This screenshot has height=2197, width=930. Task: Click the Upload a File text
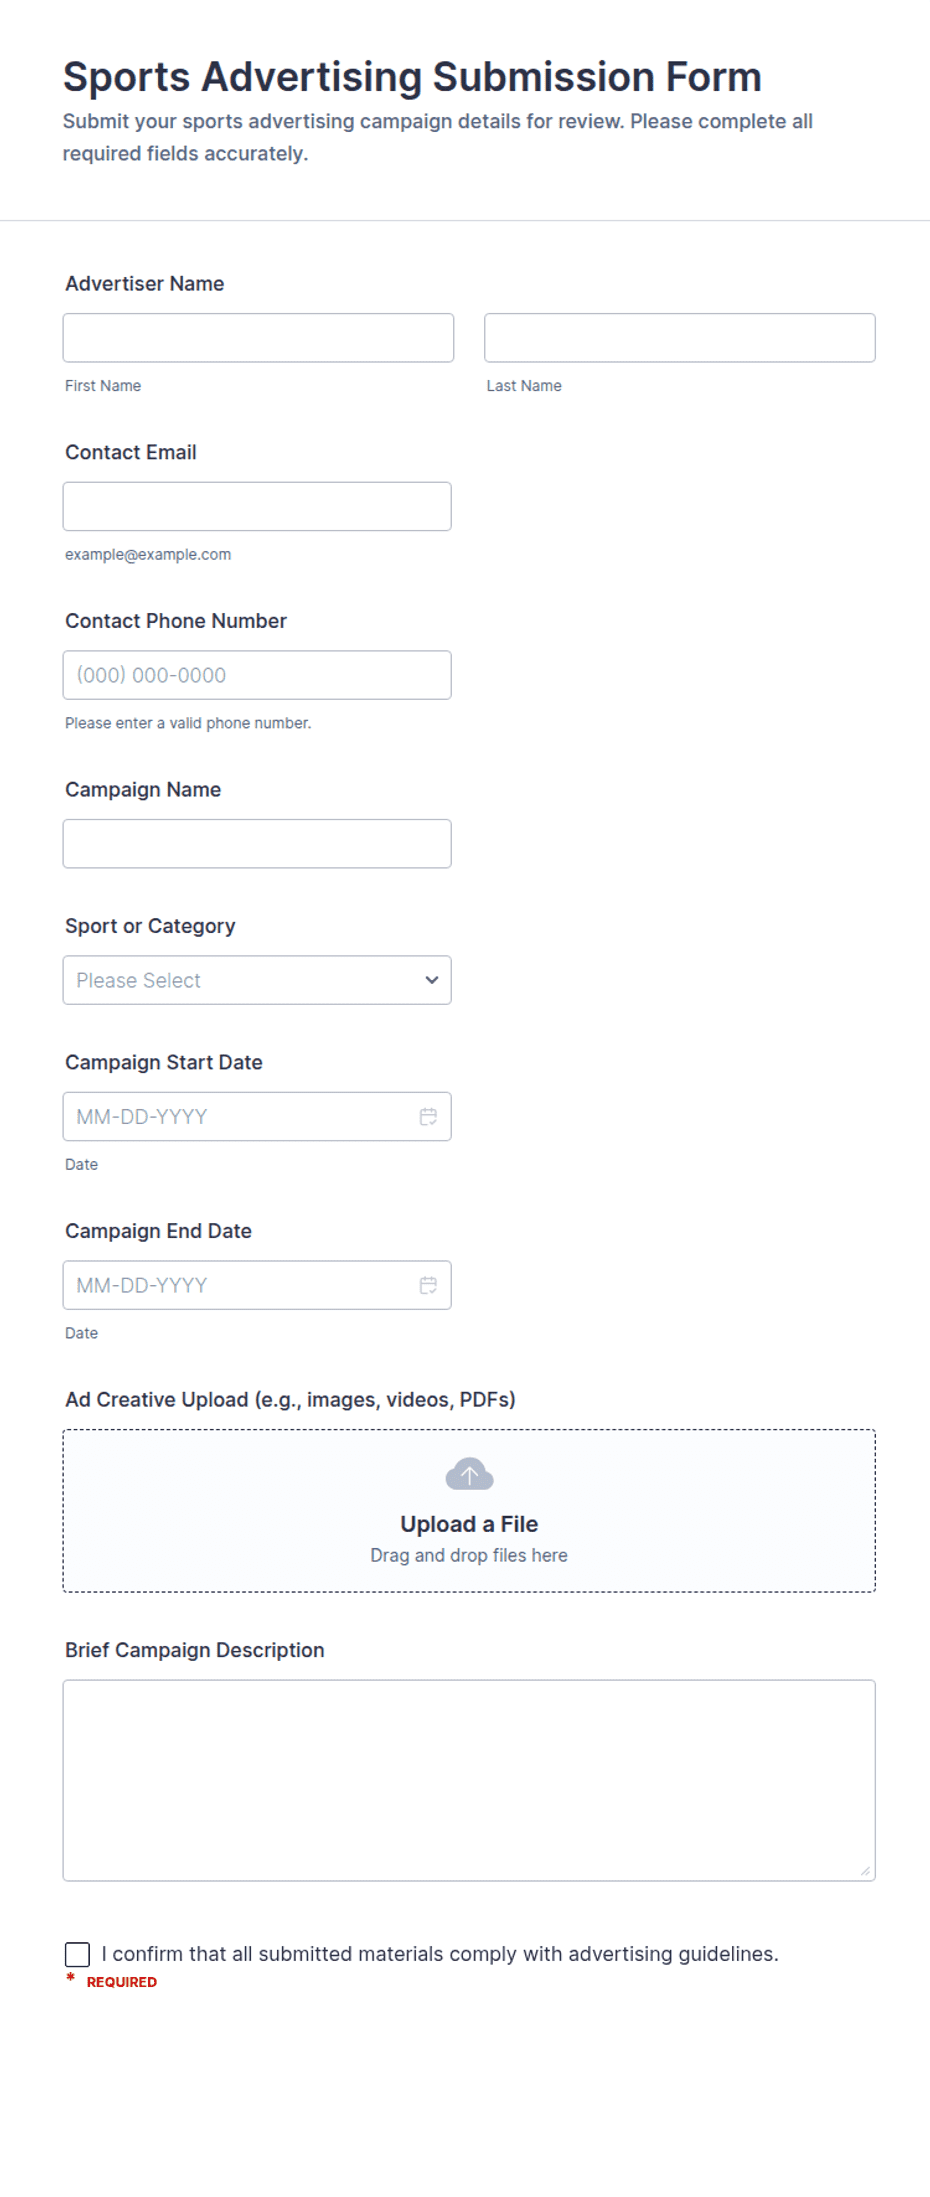click(469, 1524)
